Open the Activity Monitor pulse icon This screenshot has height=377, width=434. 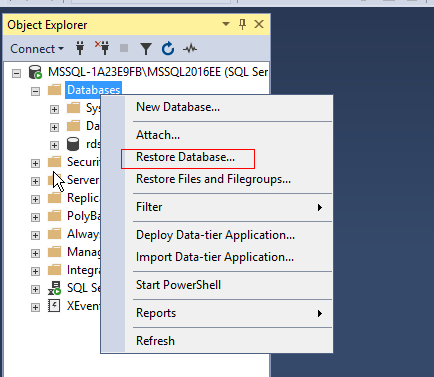[190, 49]
